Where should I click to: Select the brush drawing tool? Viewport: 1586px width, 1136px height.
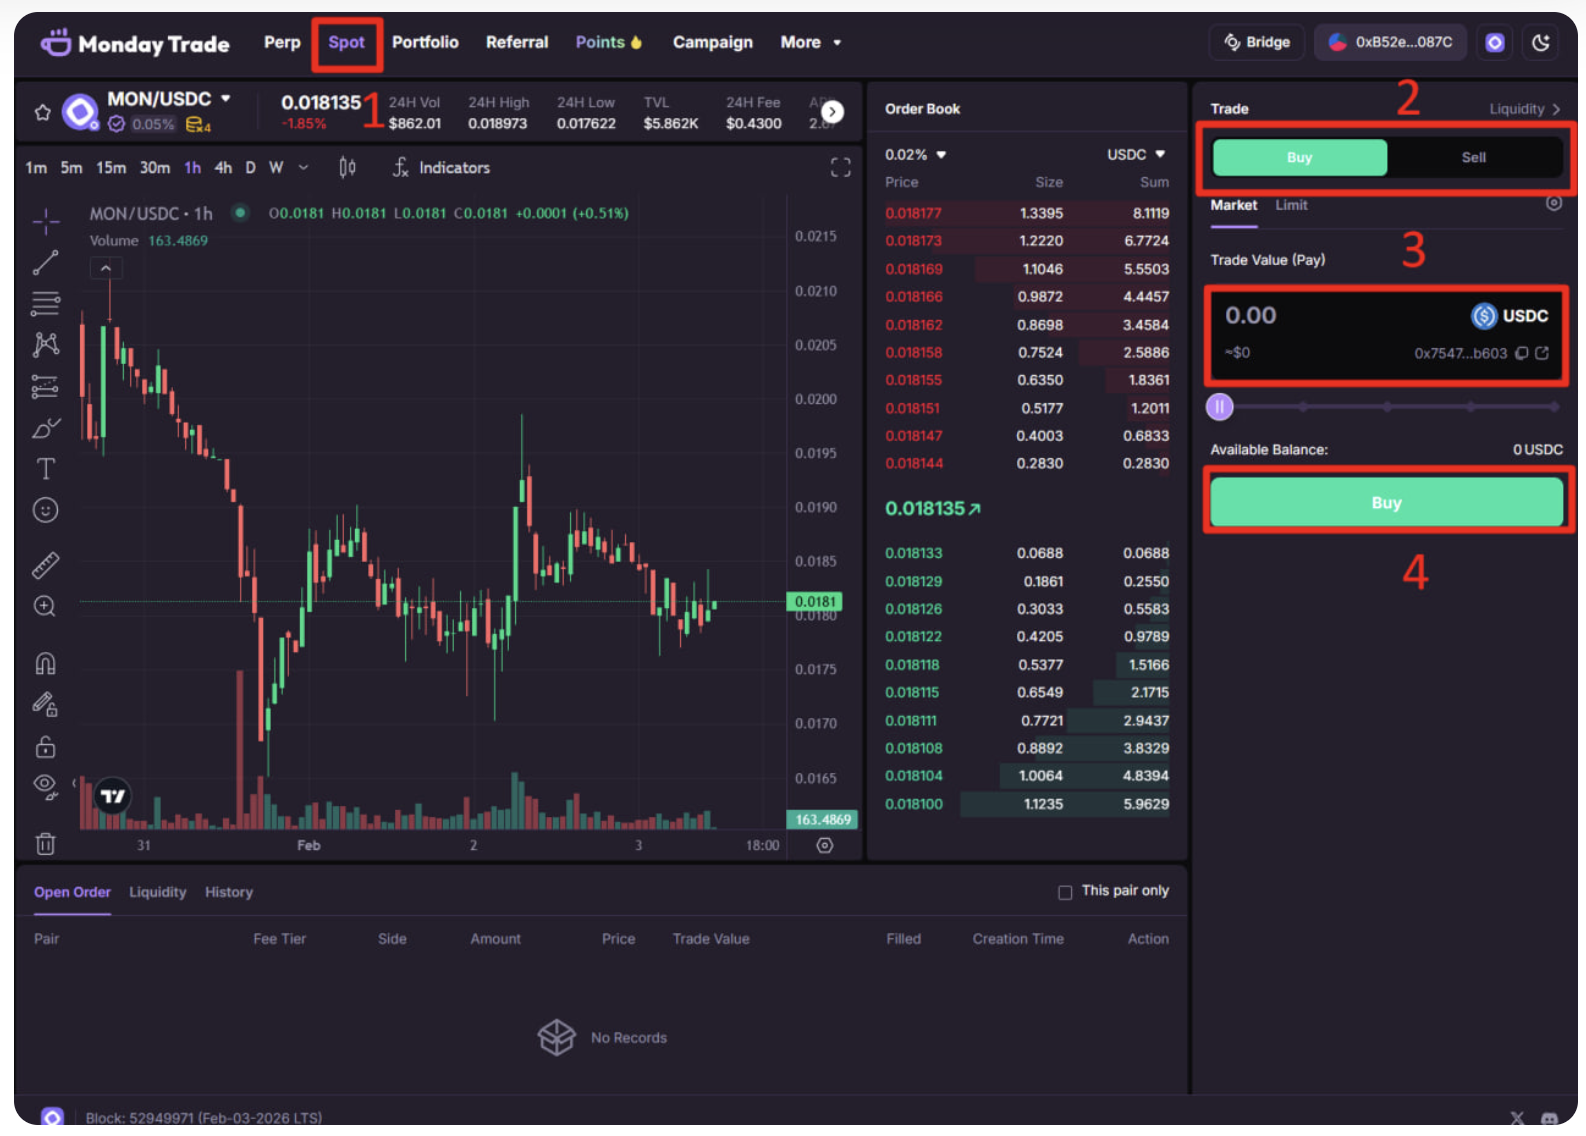tap(46, 428)
